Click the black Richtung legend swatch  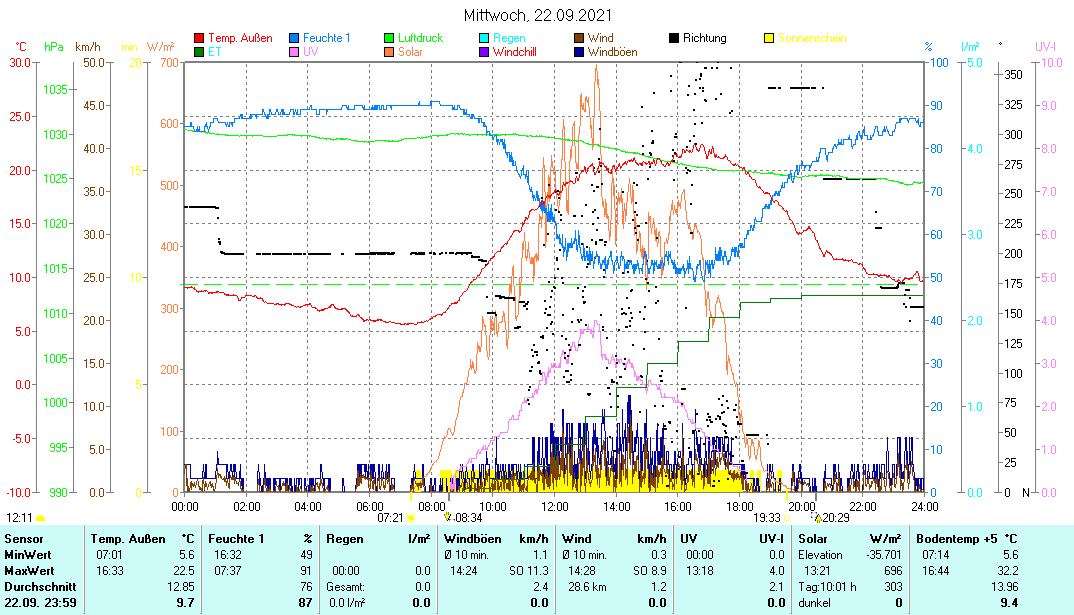coord(674,38)
